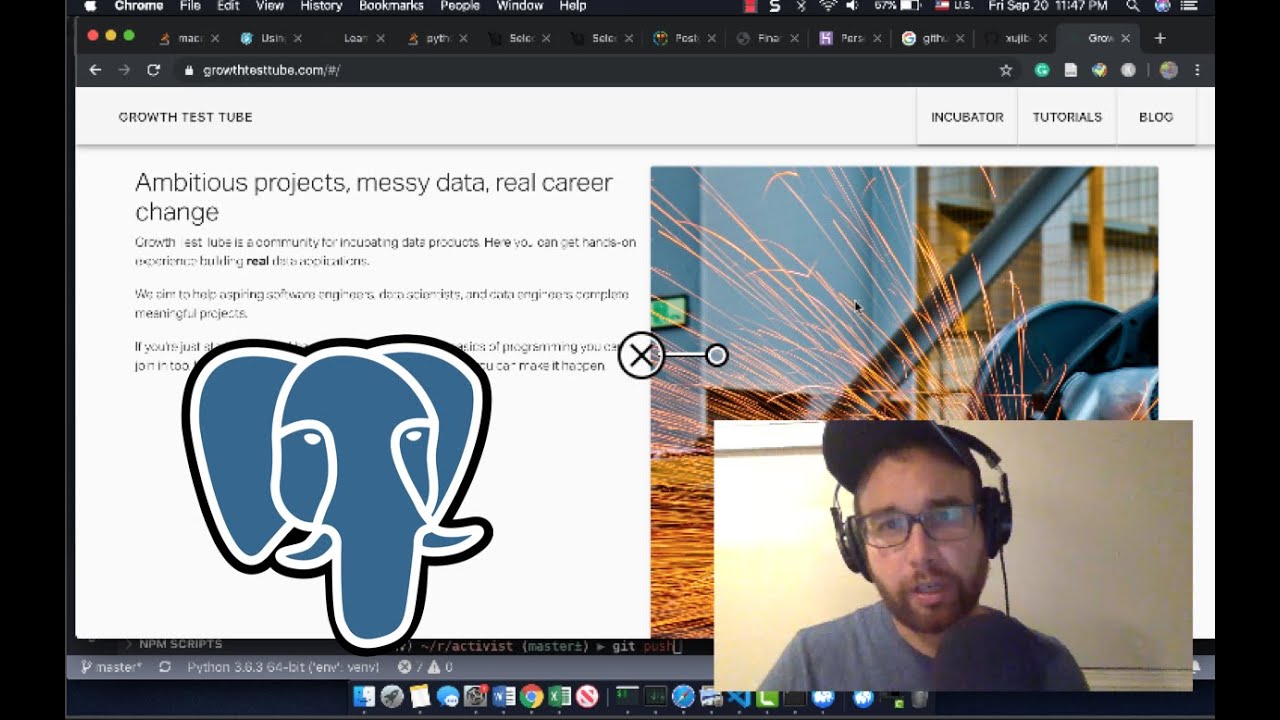The height and width of the screenshot is (720, 1280).
Task: Open the Help menu
Action: 573,6
